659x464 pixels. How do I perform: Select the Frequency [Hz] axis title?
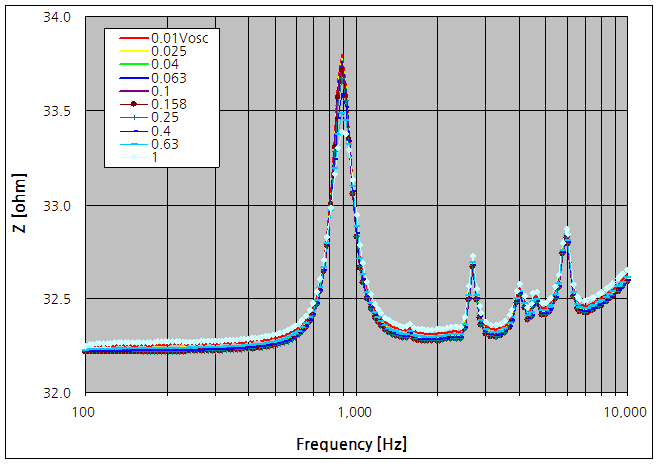[351, 444]
